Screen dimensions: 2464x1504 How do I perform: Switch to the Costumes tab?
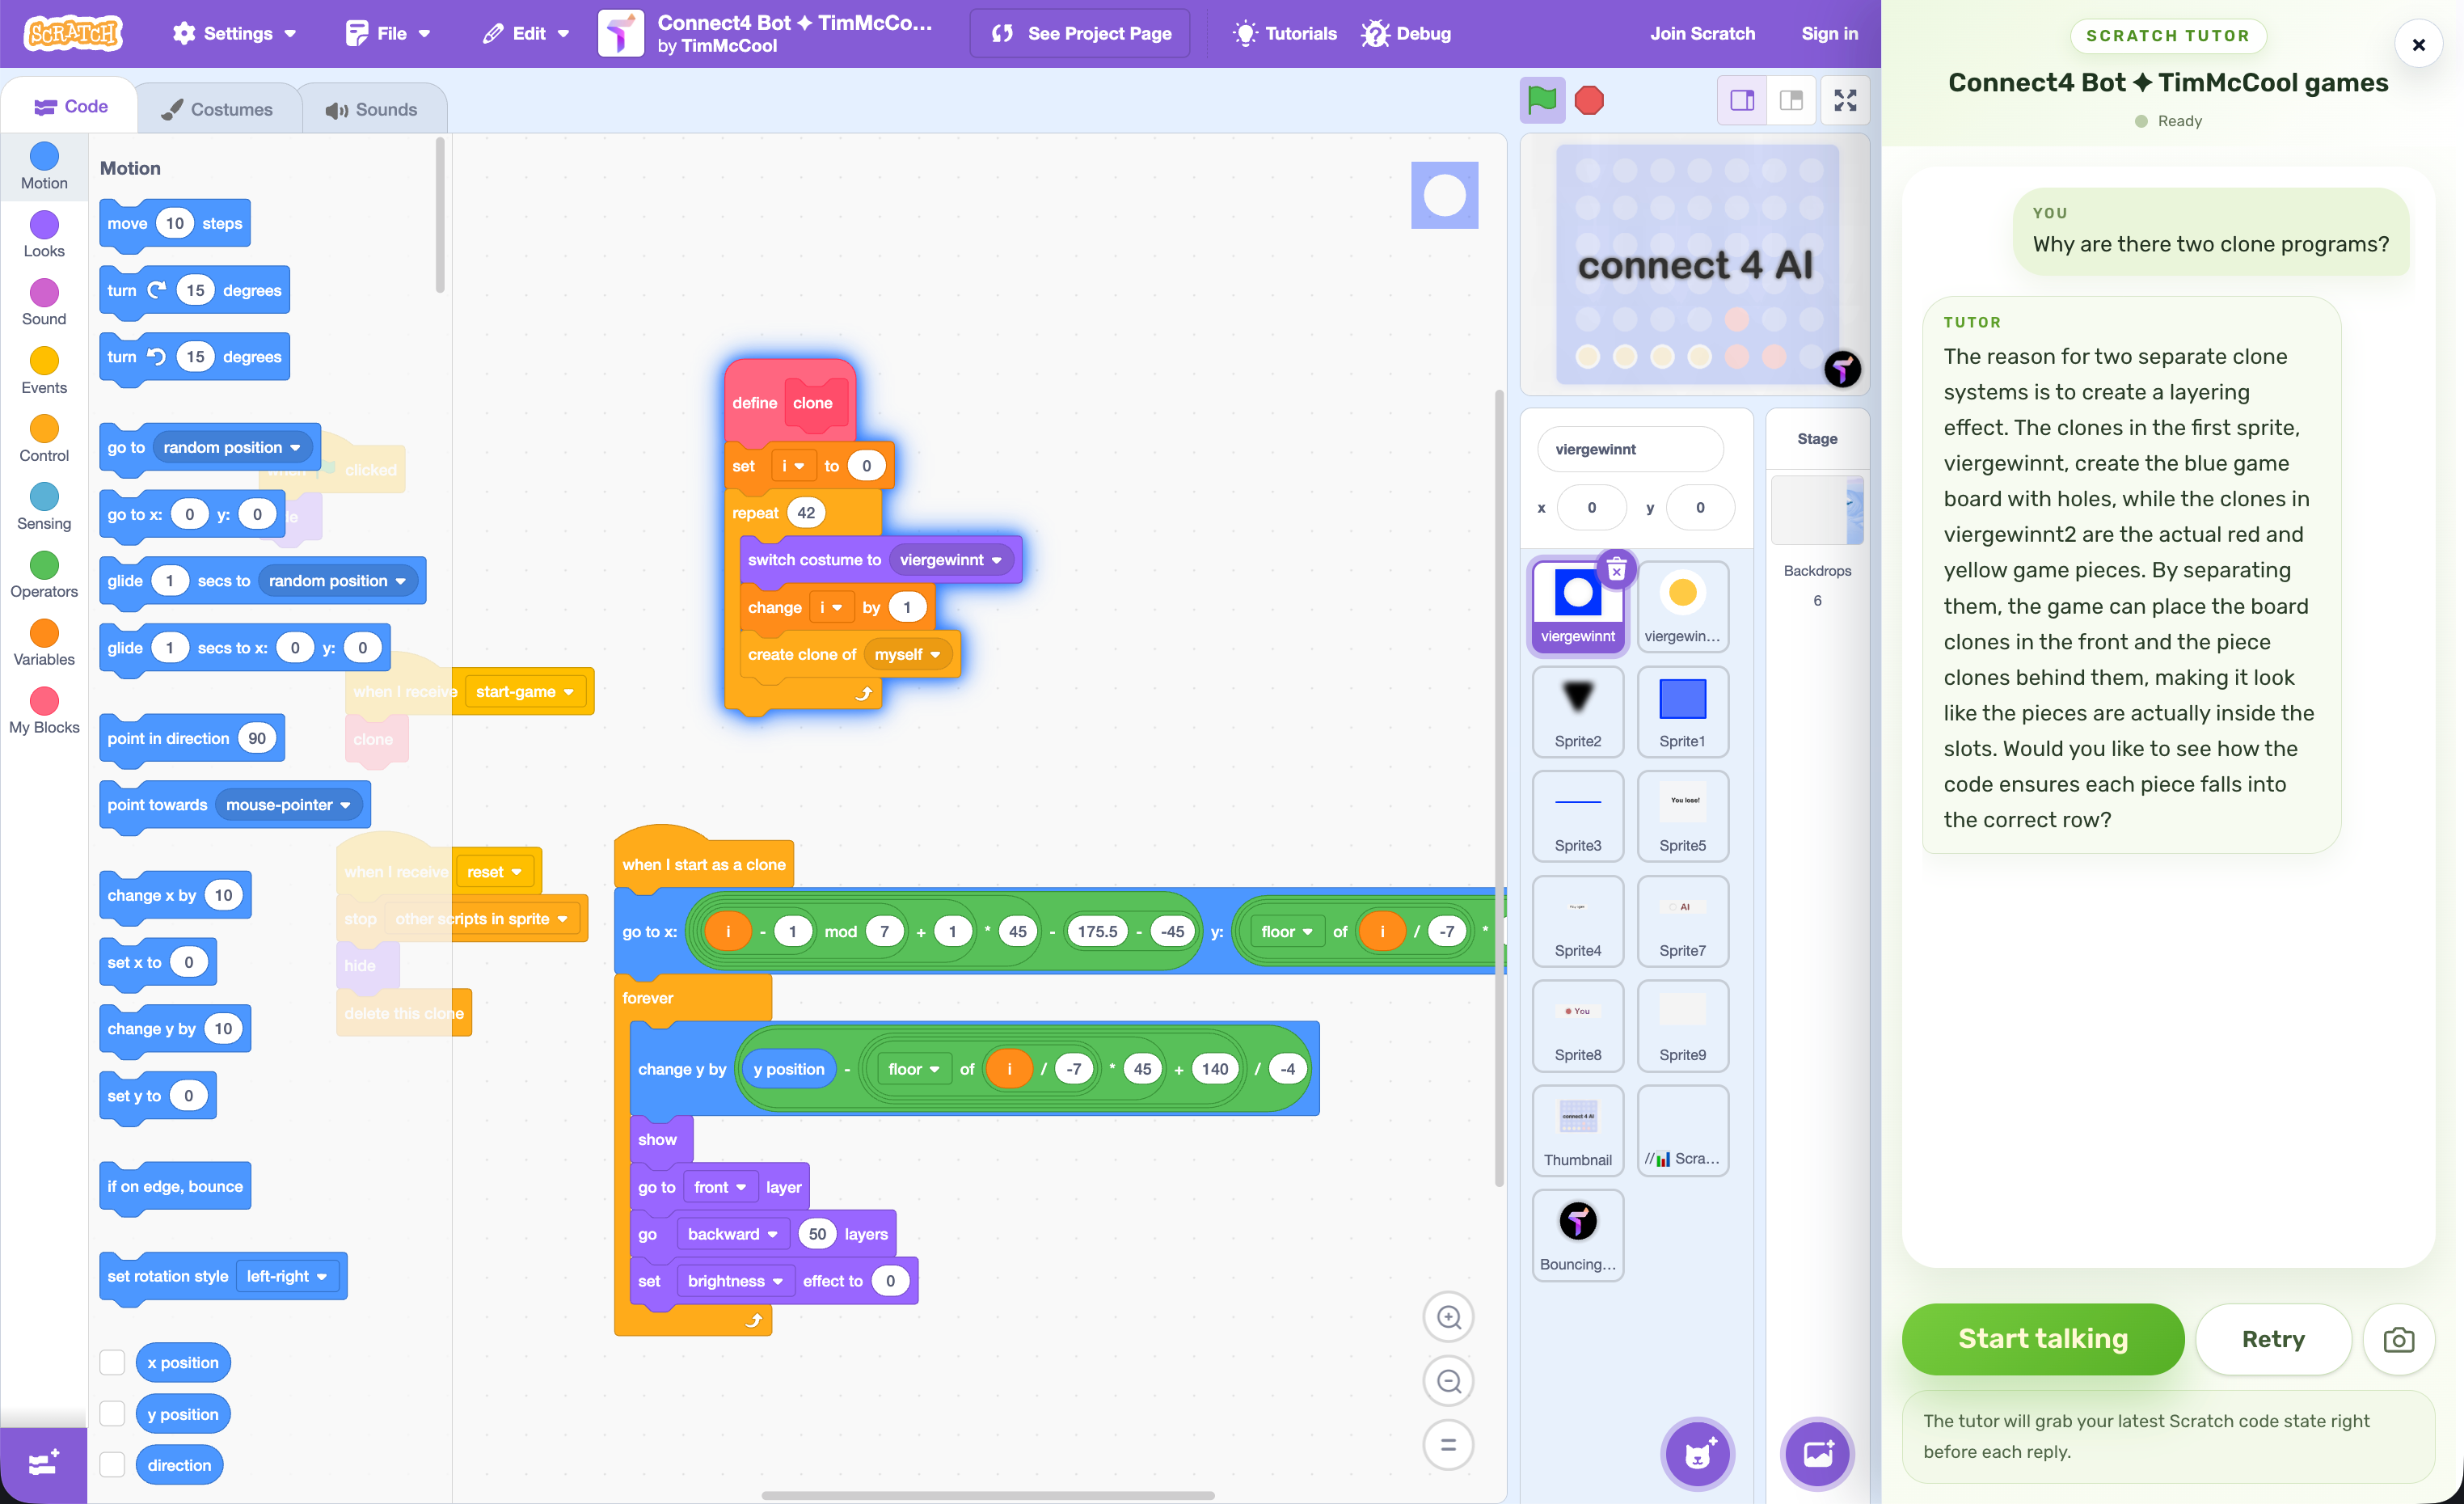click(x=217, y=109)
